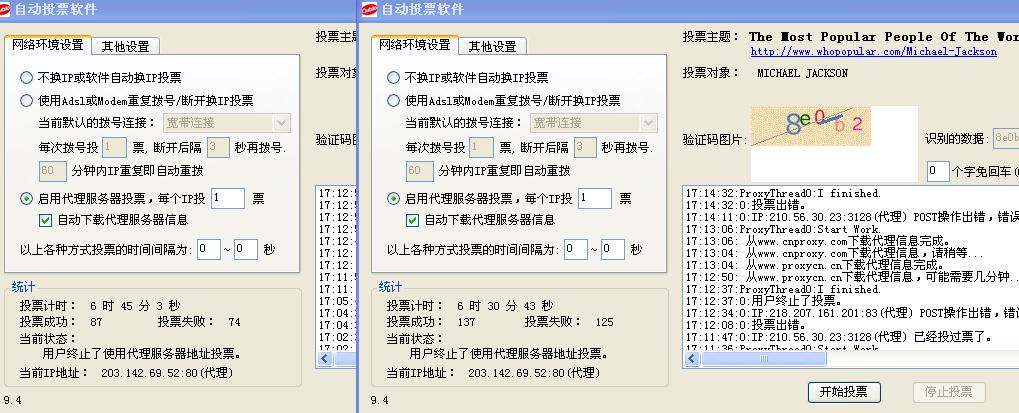Click the minimum interval seconds field in left window
This screenshot has height=413, width=1019.
pos(209,249)
